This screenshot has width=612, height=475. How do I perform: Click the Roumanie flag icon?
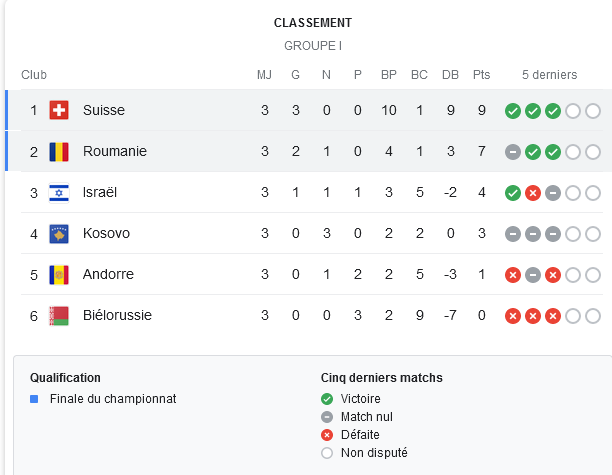(x=59, y=151)
